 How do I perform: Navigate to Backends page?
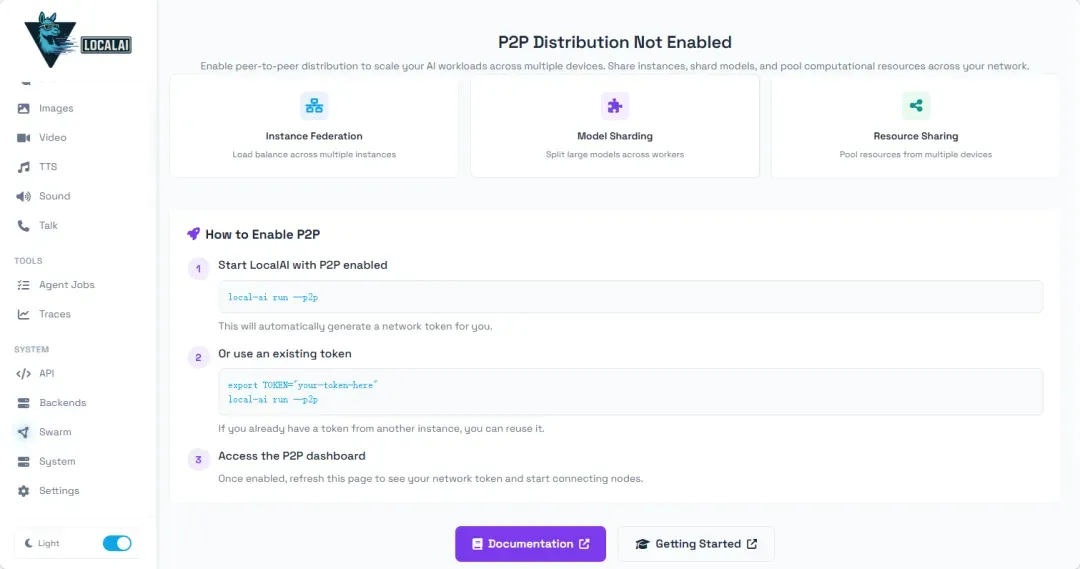point(62,403)
